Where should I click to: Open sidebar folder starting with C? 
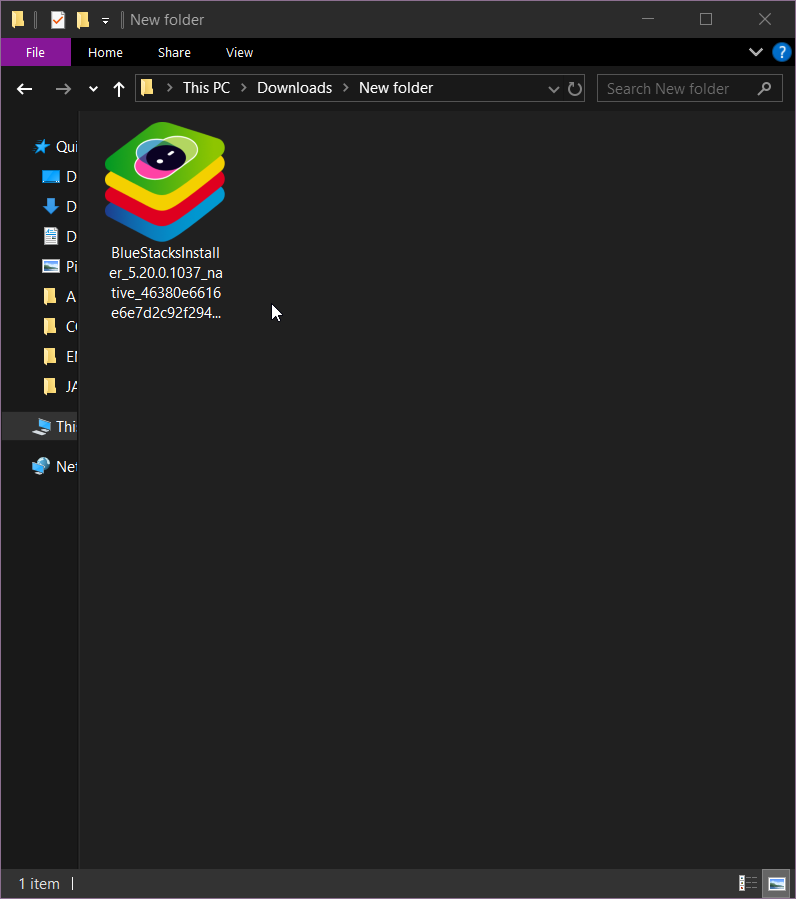pos(59,326)
